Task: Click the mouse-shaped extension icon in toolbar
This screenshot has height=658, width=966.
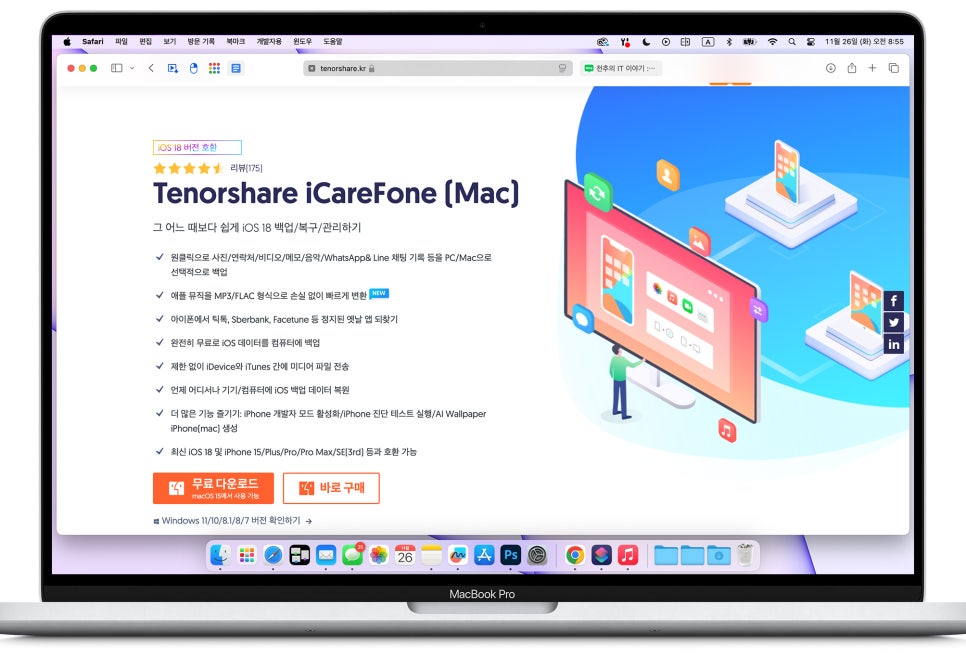Action: (x=193, y=68)
